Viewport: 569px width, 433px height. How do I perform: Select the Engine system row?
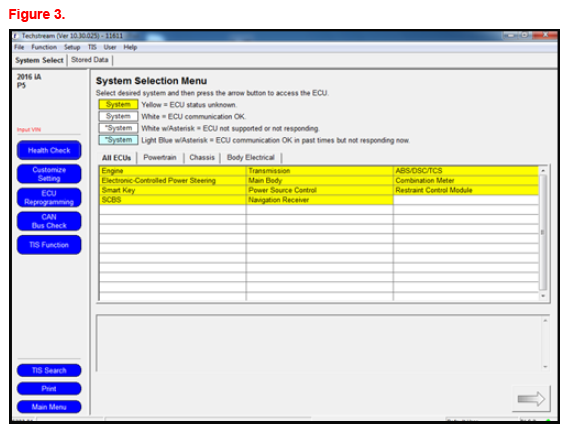pyautogui.click(x=173, y=171)
